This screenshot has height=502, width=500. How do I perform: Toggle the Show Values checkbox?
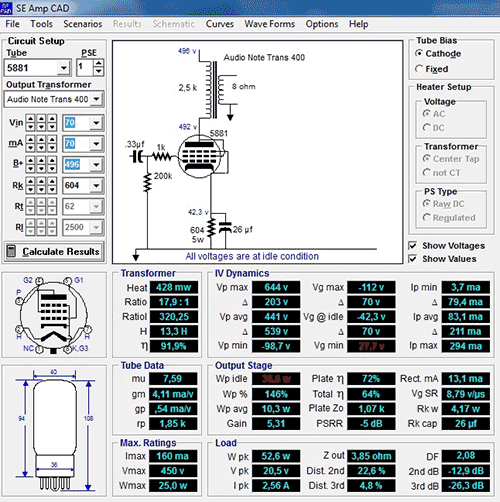(413, 259)
